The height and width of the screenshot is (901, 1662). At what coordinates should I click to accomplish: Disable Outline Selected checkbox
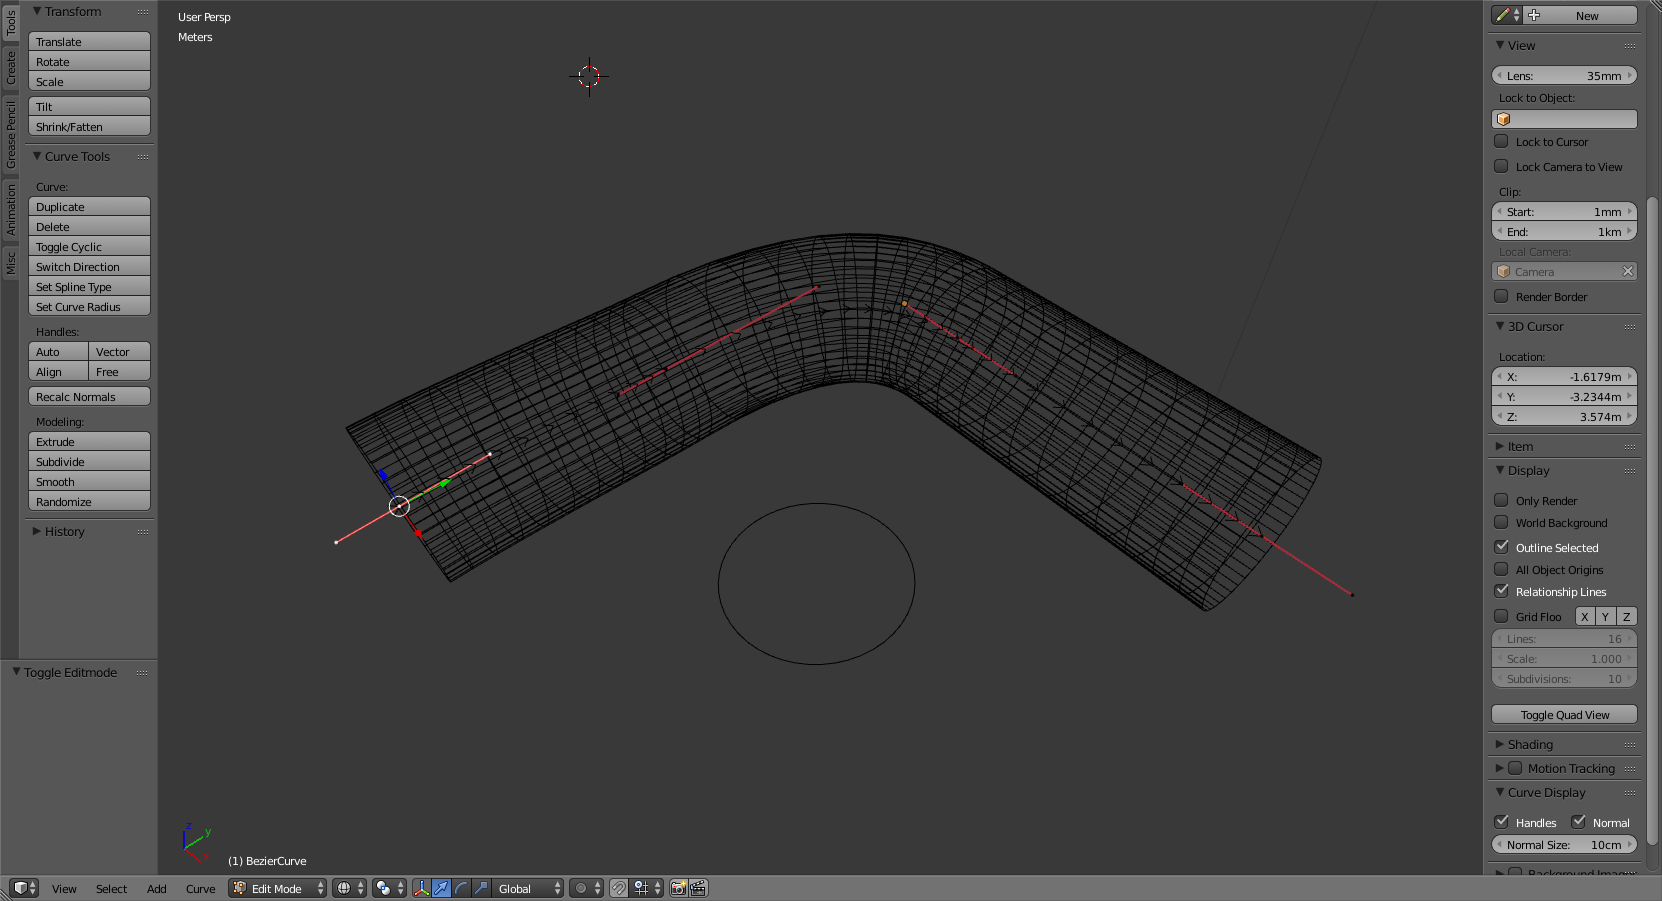coord(1501,547)
